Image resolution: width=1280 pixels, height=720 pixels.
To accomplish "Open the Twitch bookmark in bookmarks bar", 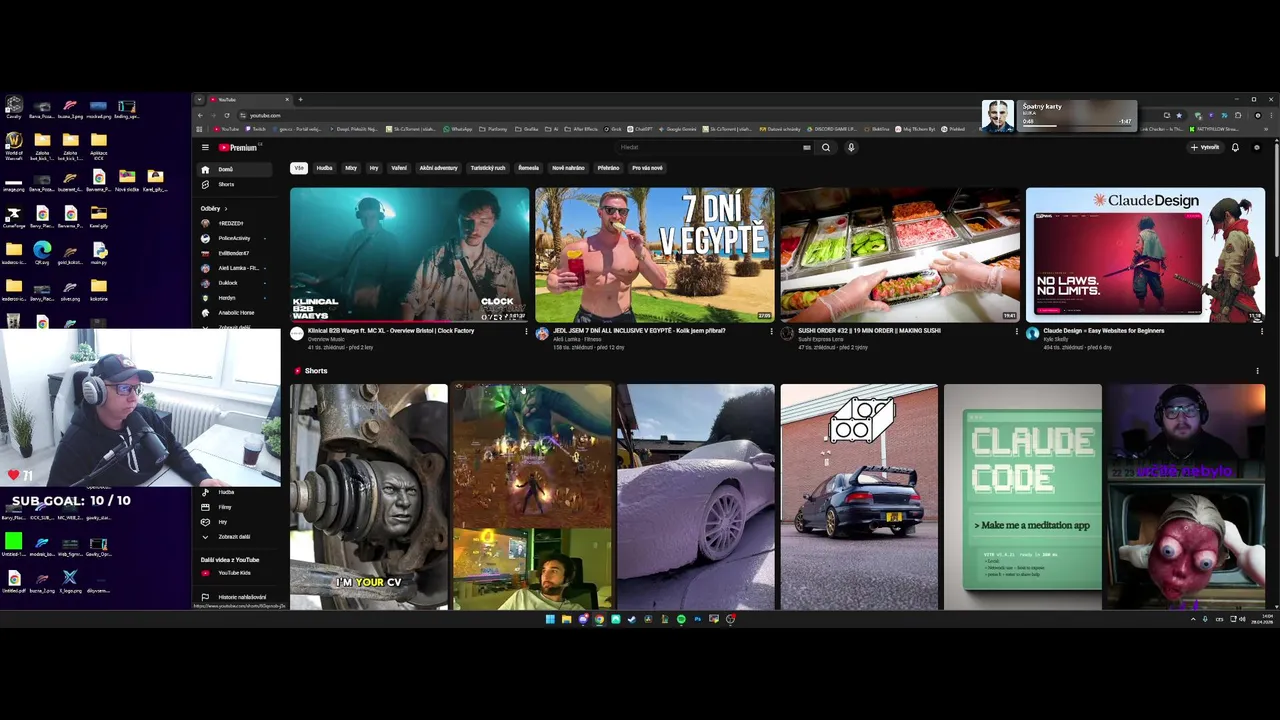I will (255, 129).
